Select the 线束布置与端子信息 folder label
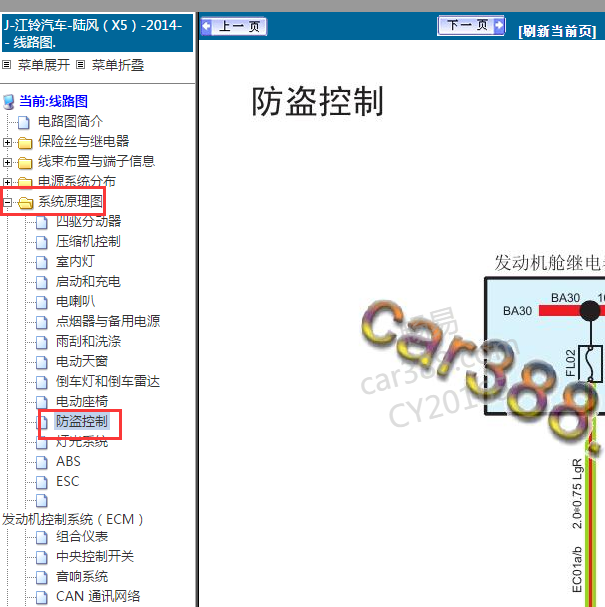Viewport: 605px width, 607px height. (x=96, y=161)
